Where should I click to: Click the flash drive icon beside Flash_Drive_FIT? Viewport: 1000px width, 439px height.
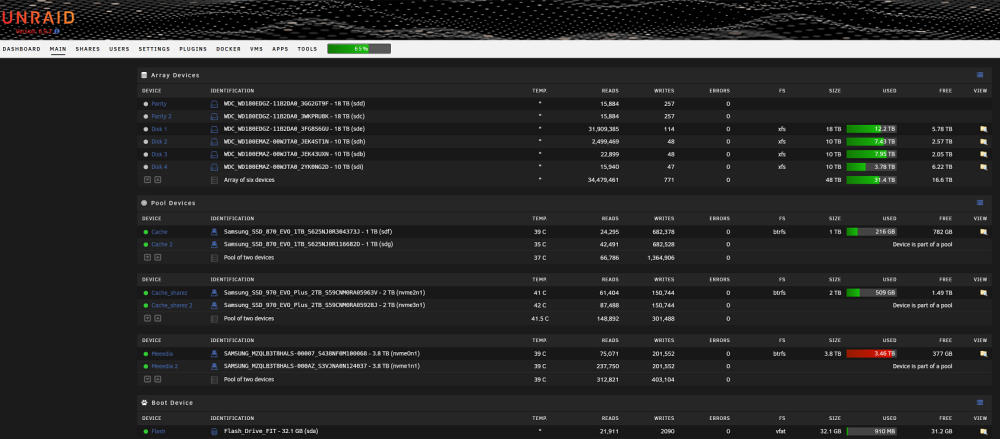click(x=214, y=431)
